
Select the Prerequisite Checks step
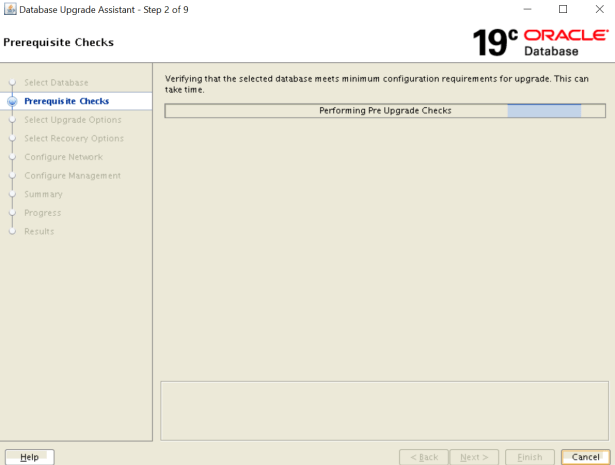66,101
